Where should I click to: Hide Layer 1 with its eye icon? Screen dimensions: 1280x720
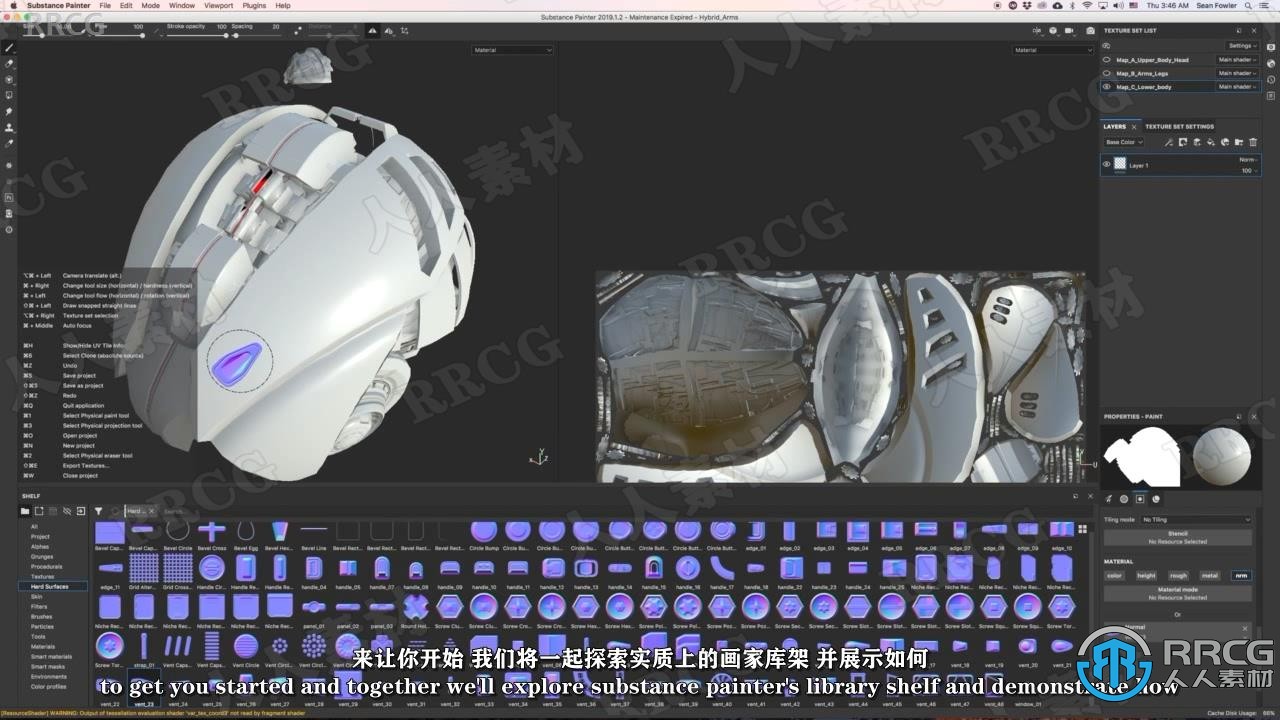point(1107,165)
